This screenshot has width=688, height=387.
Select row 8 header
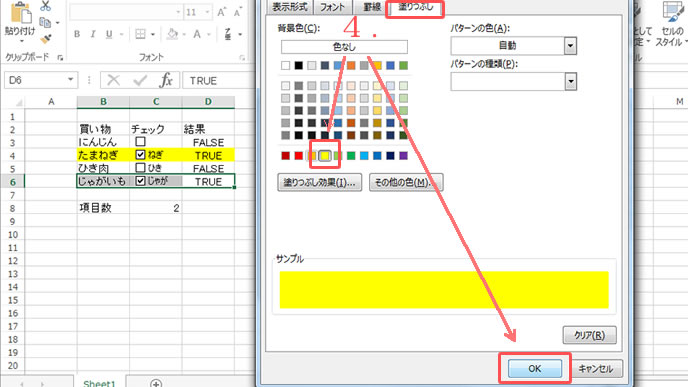12,208
